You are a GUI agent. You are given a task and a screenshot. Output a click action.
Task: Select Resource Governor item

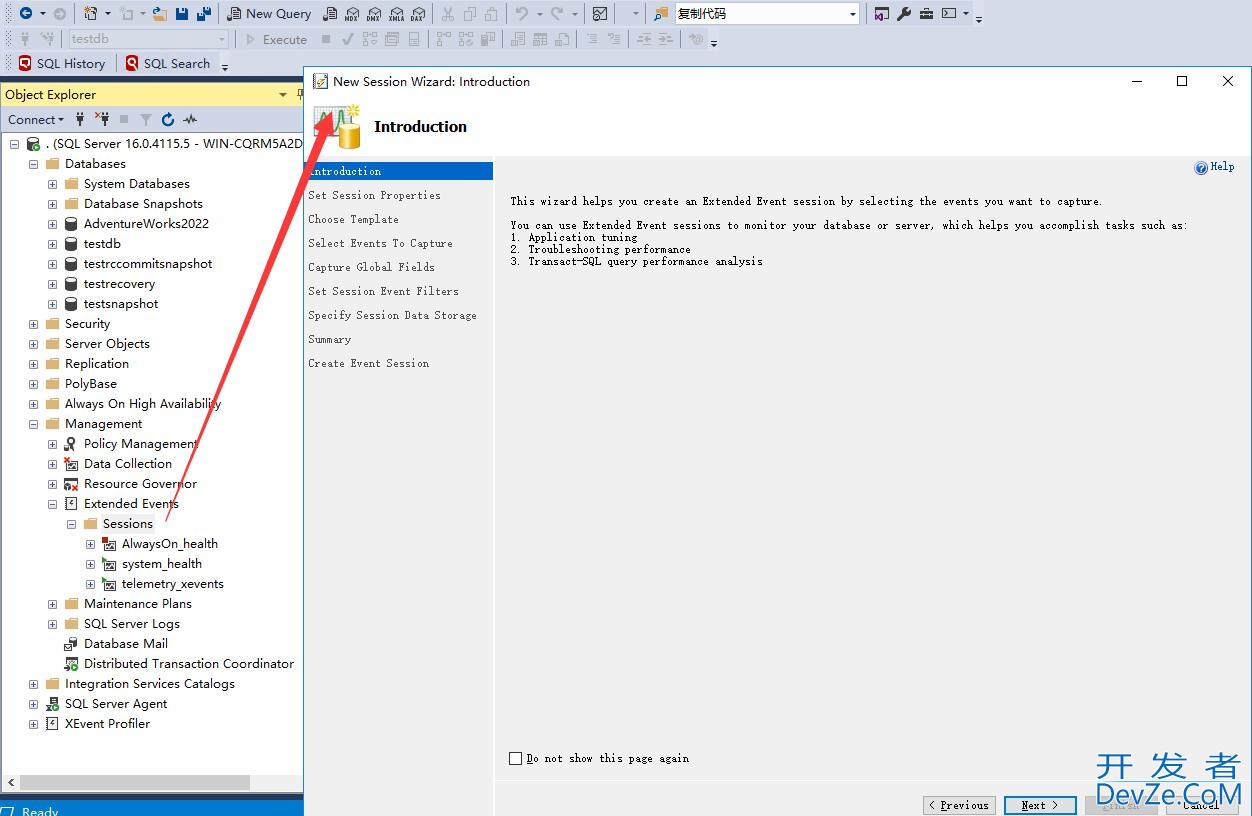coord(140,484)
